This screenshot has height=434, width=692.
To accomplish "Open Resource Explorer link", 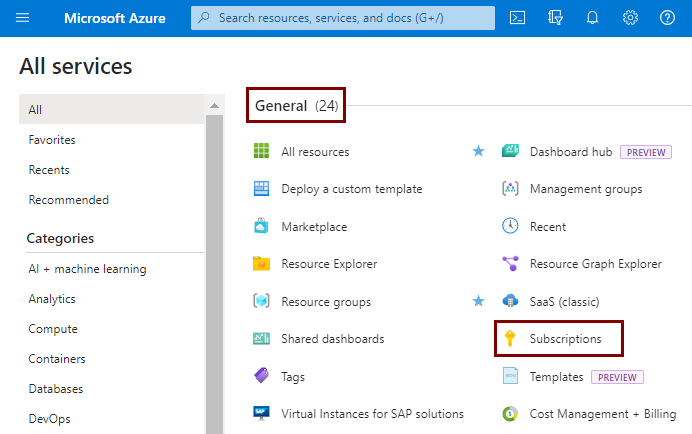I will [x=329, y=264].
